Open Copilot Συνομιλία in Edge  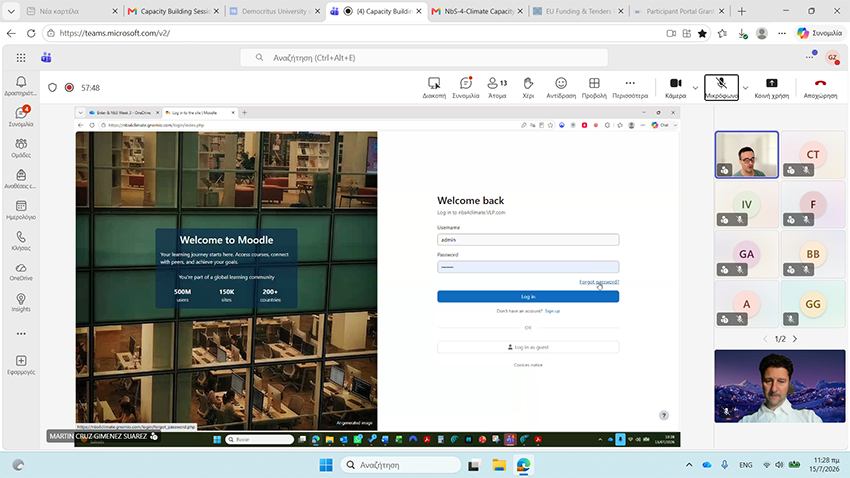pos(819,33)
